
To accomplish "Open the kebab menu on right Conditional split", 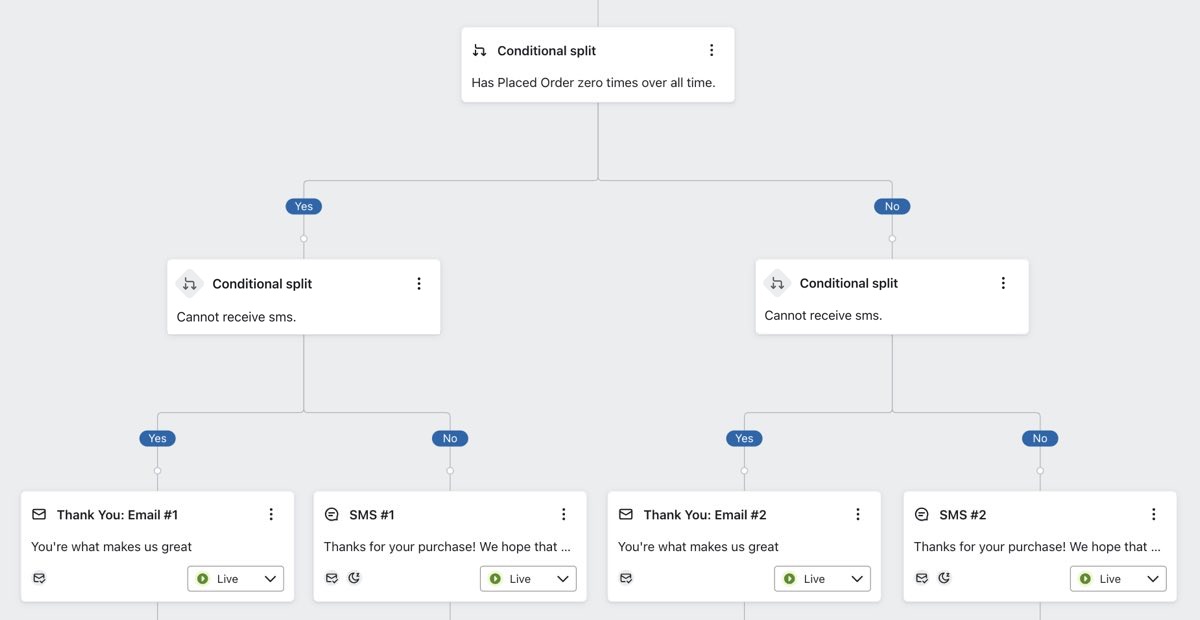I will [1003, 283].
